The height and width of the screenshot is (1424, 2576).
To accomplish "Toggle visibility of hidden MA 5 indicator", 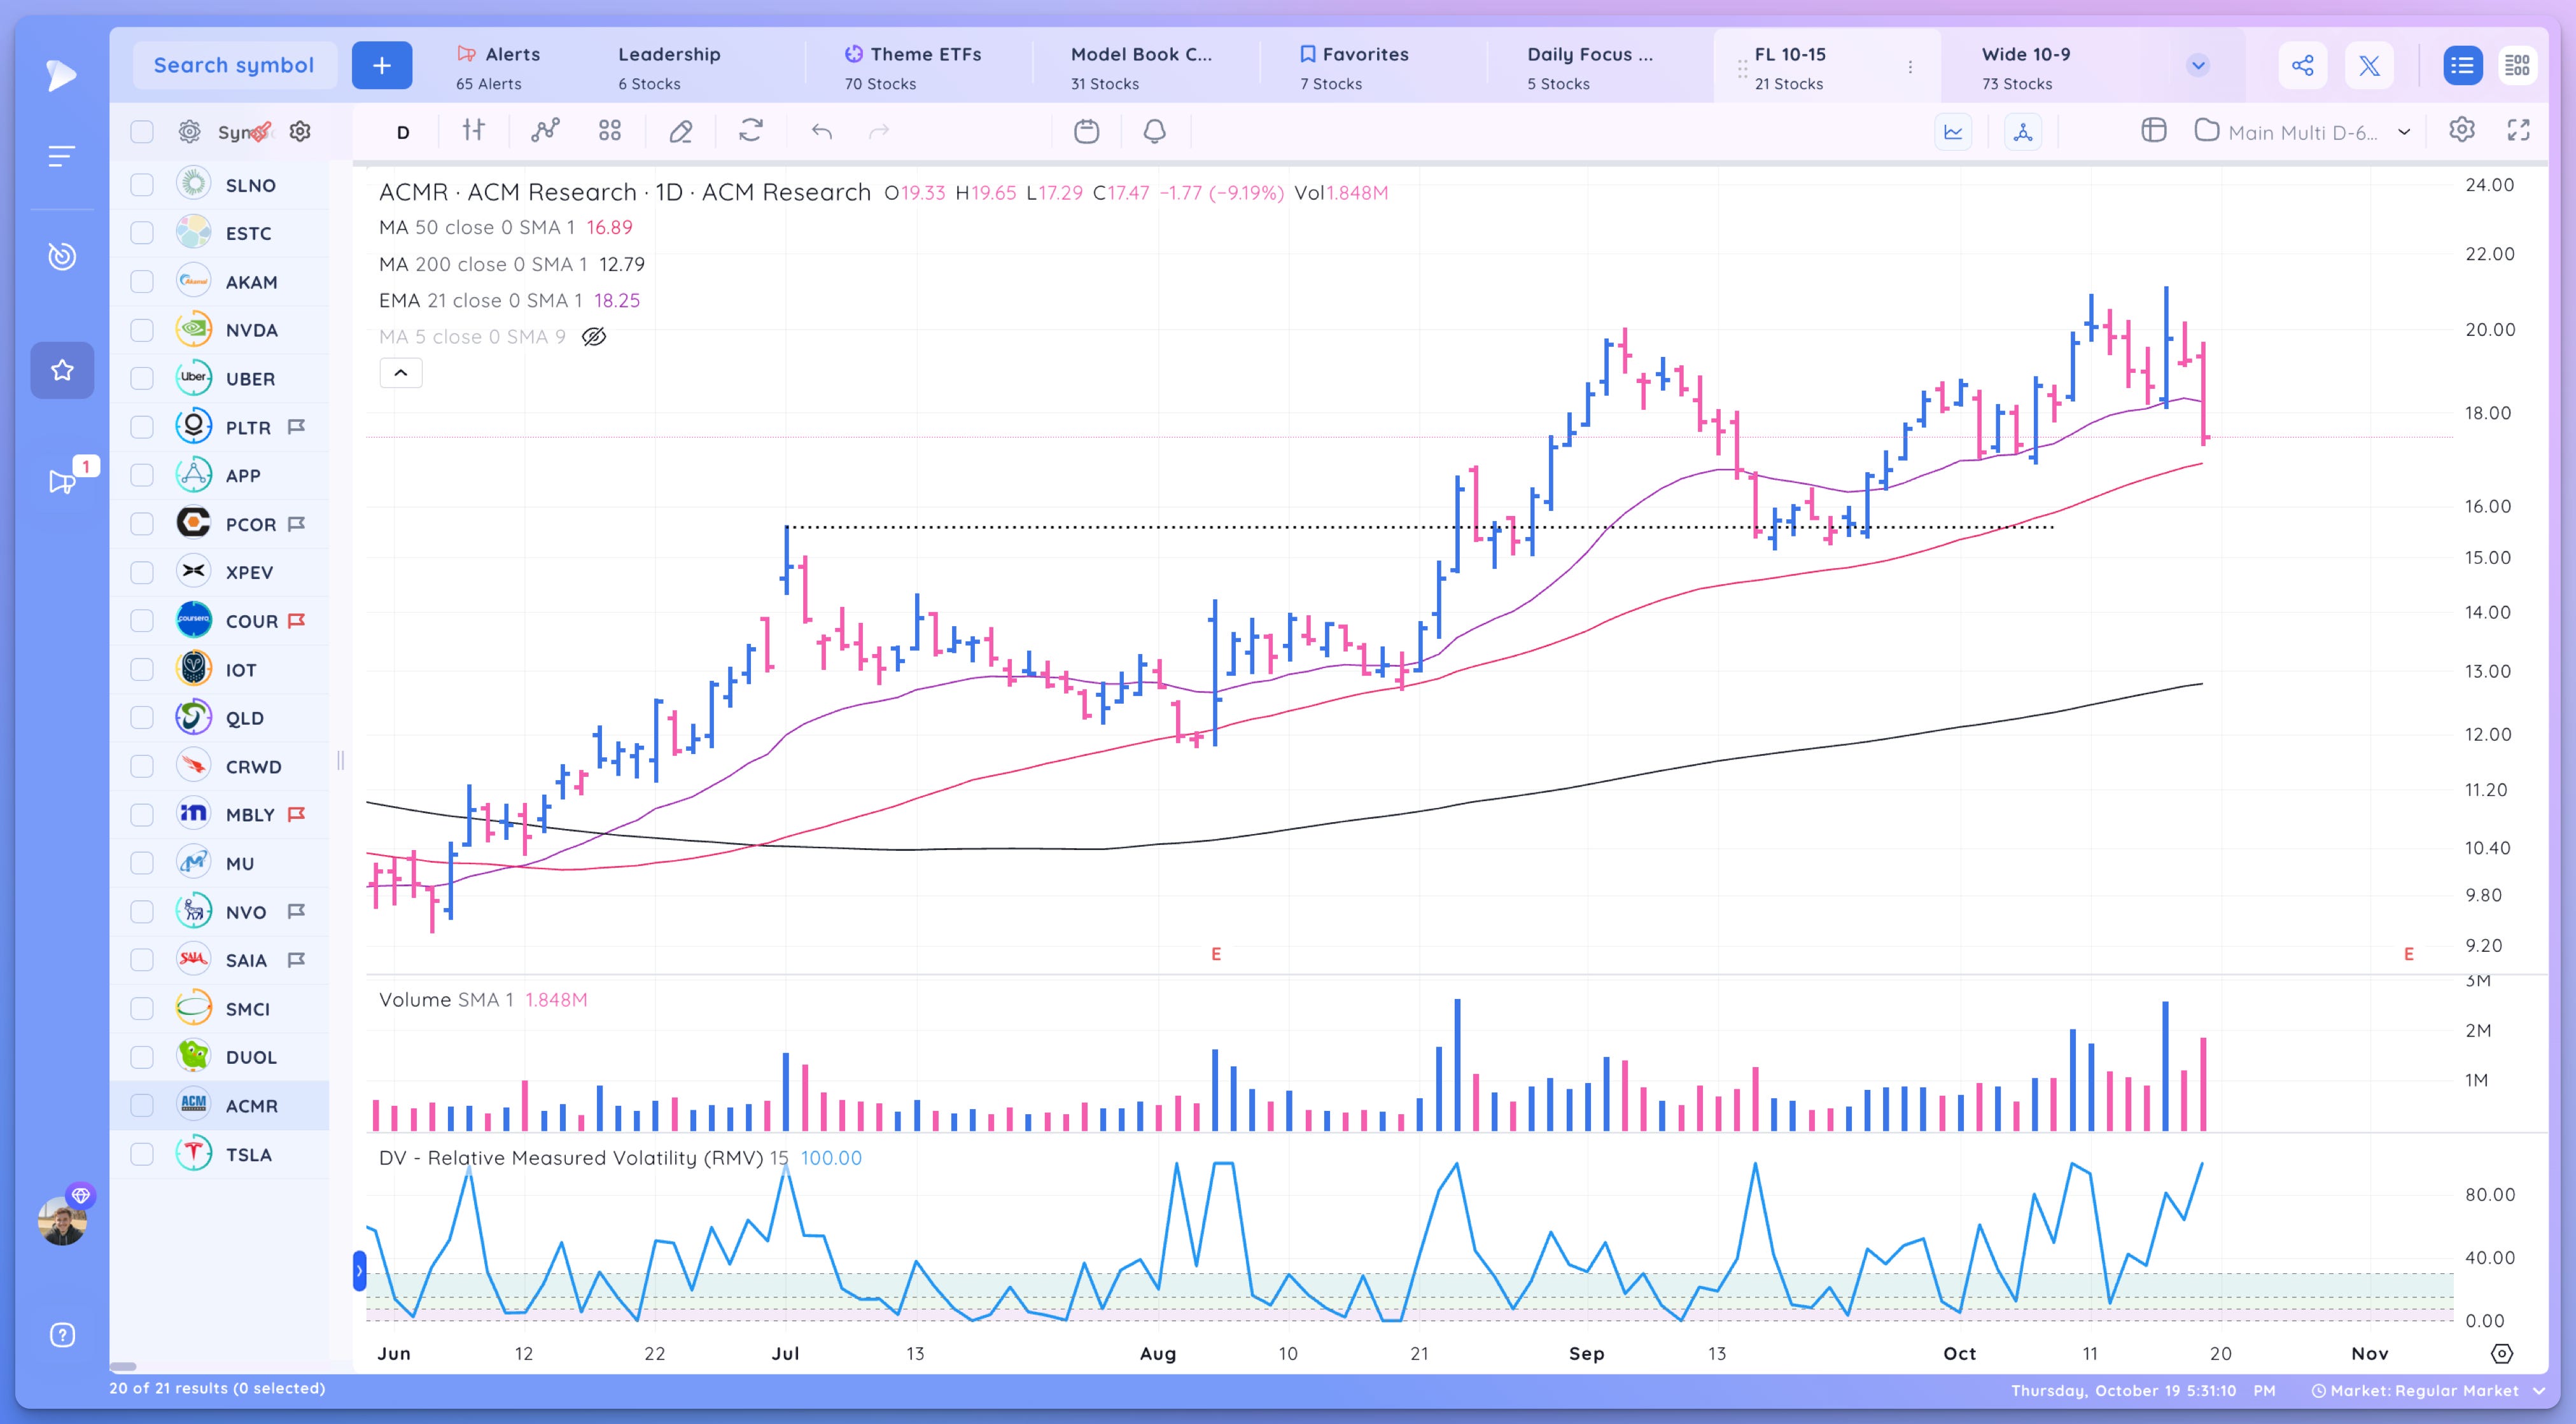I will pyautogui.click(x=594, y=337).
